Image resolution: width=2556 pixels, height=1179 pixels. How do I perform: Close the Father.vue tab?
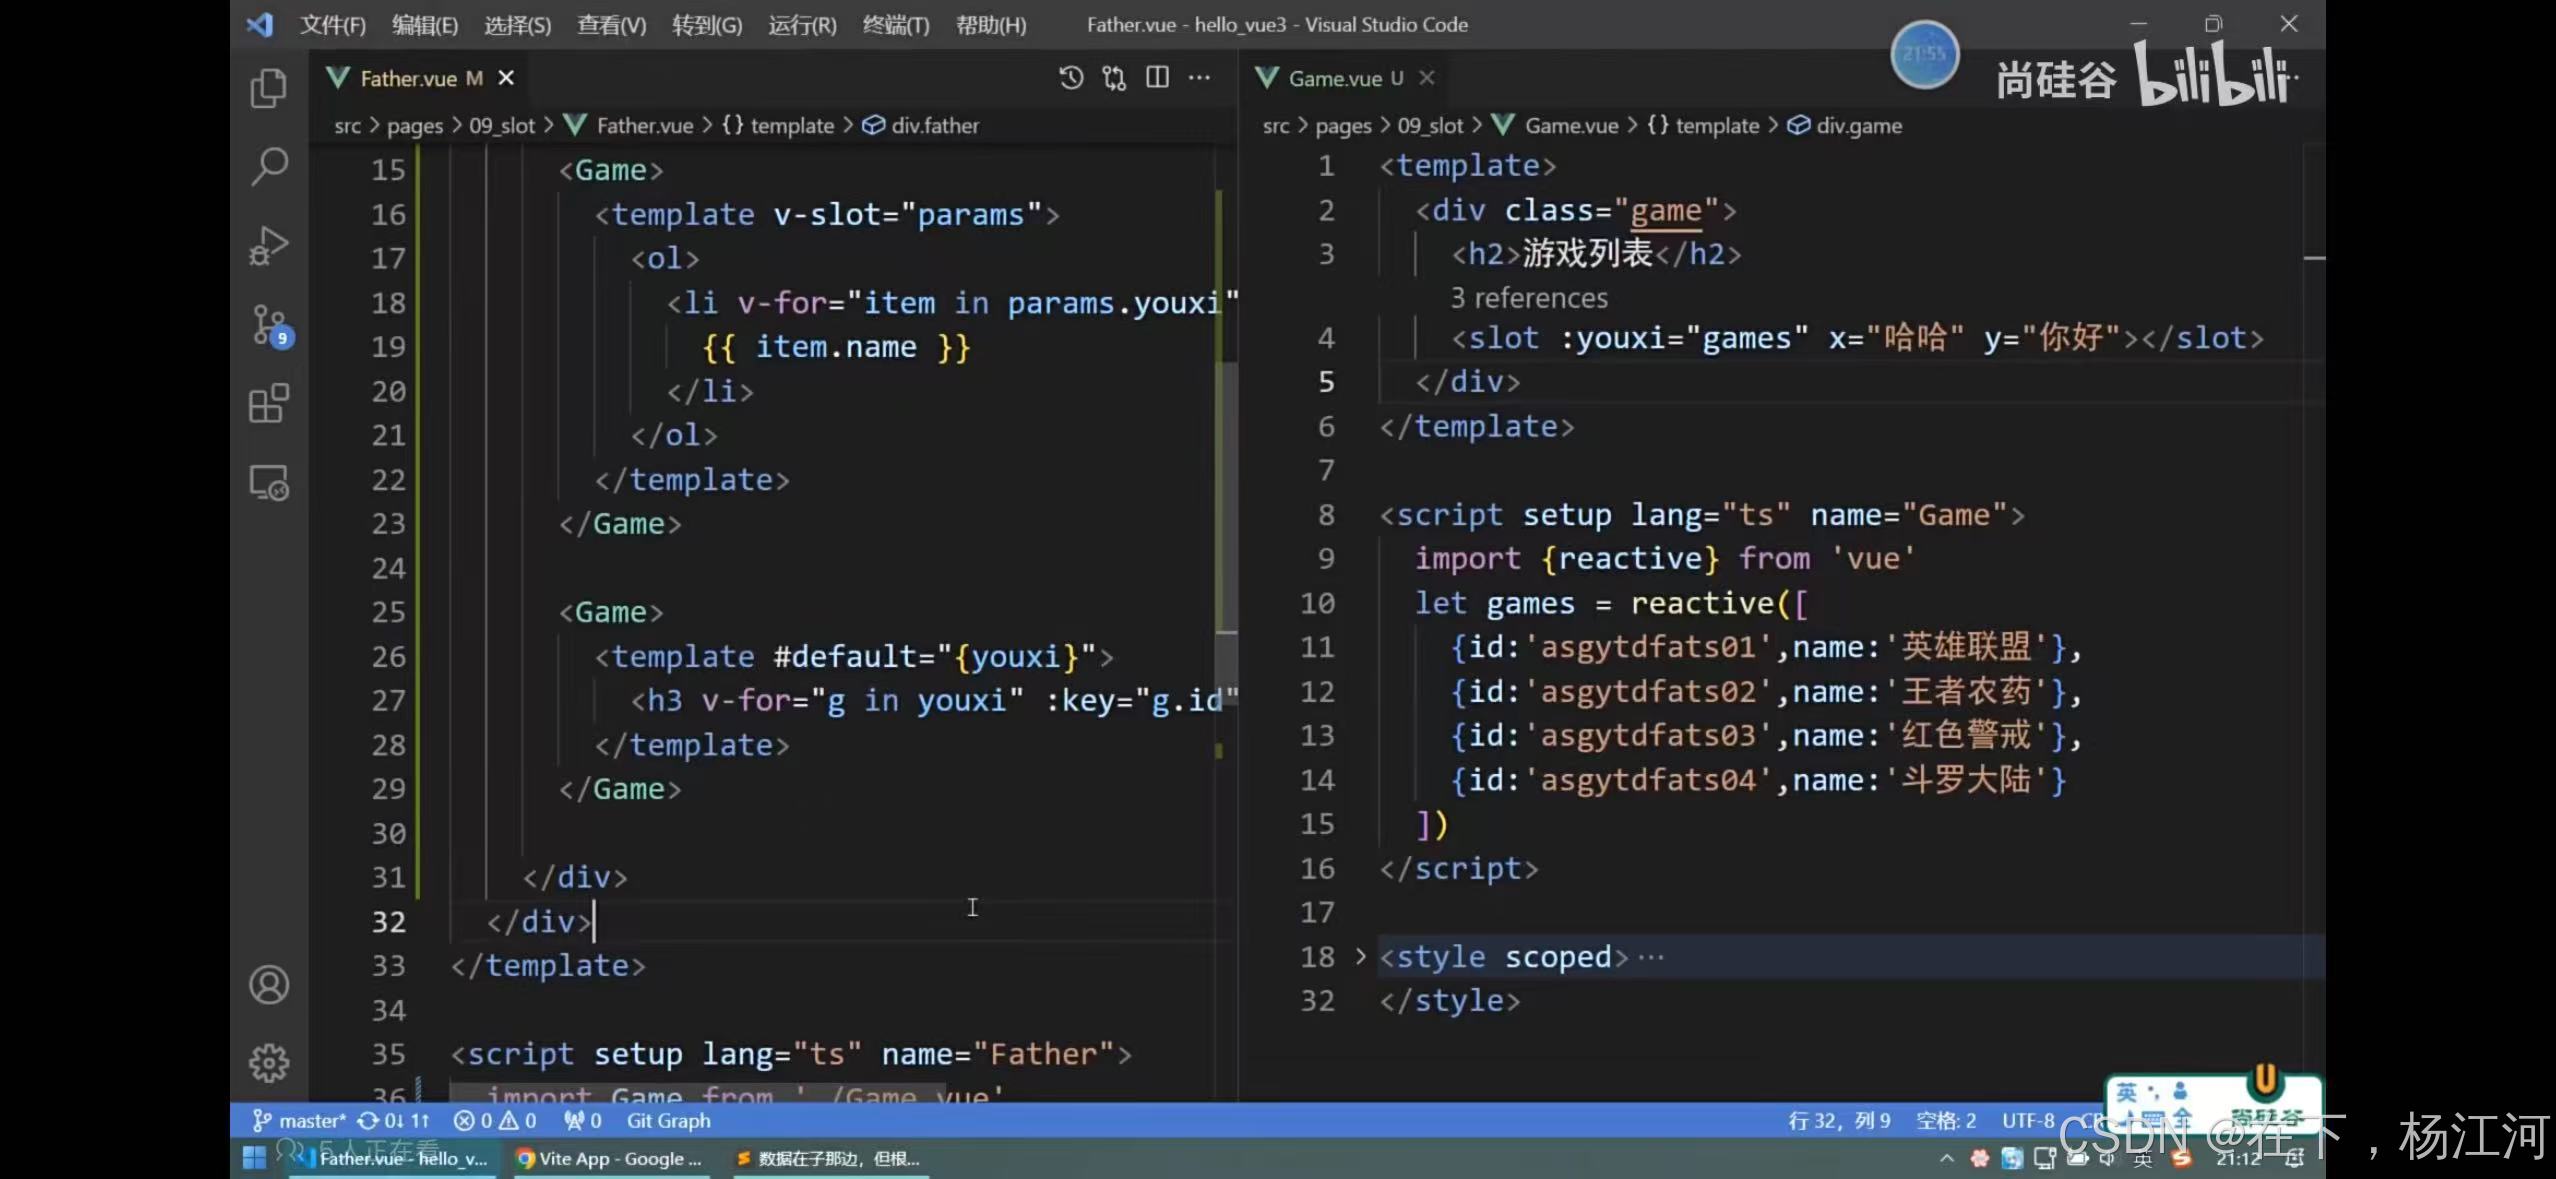click(x=506, y=78)
